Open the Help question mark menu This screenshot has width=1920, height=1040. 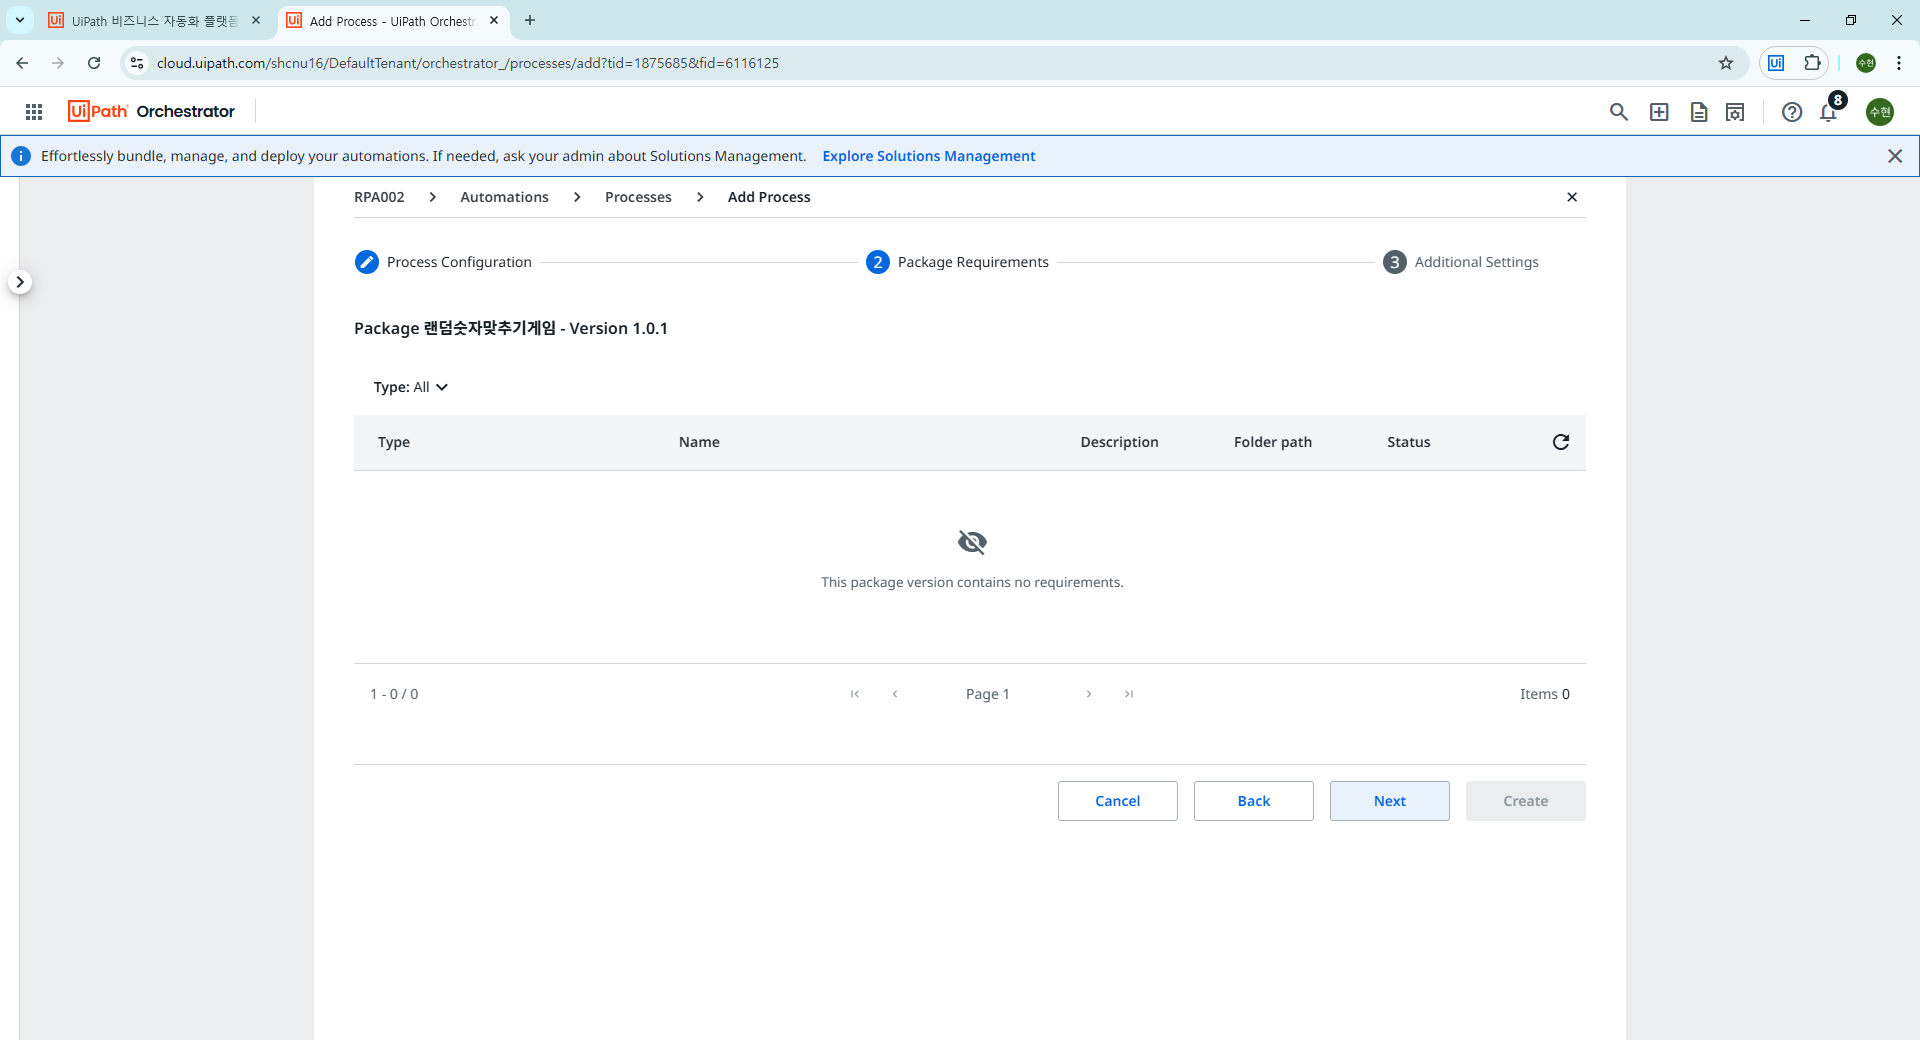[x=1792, y=112]
